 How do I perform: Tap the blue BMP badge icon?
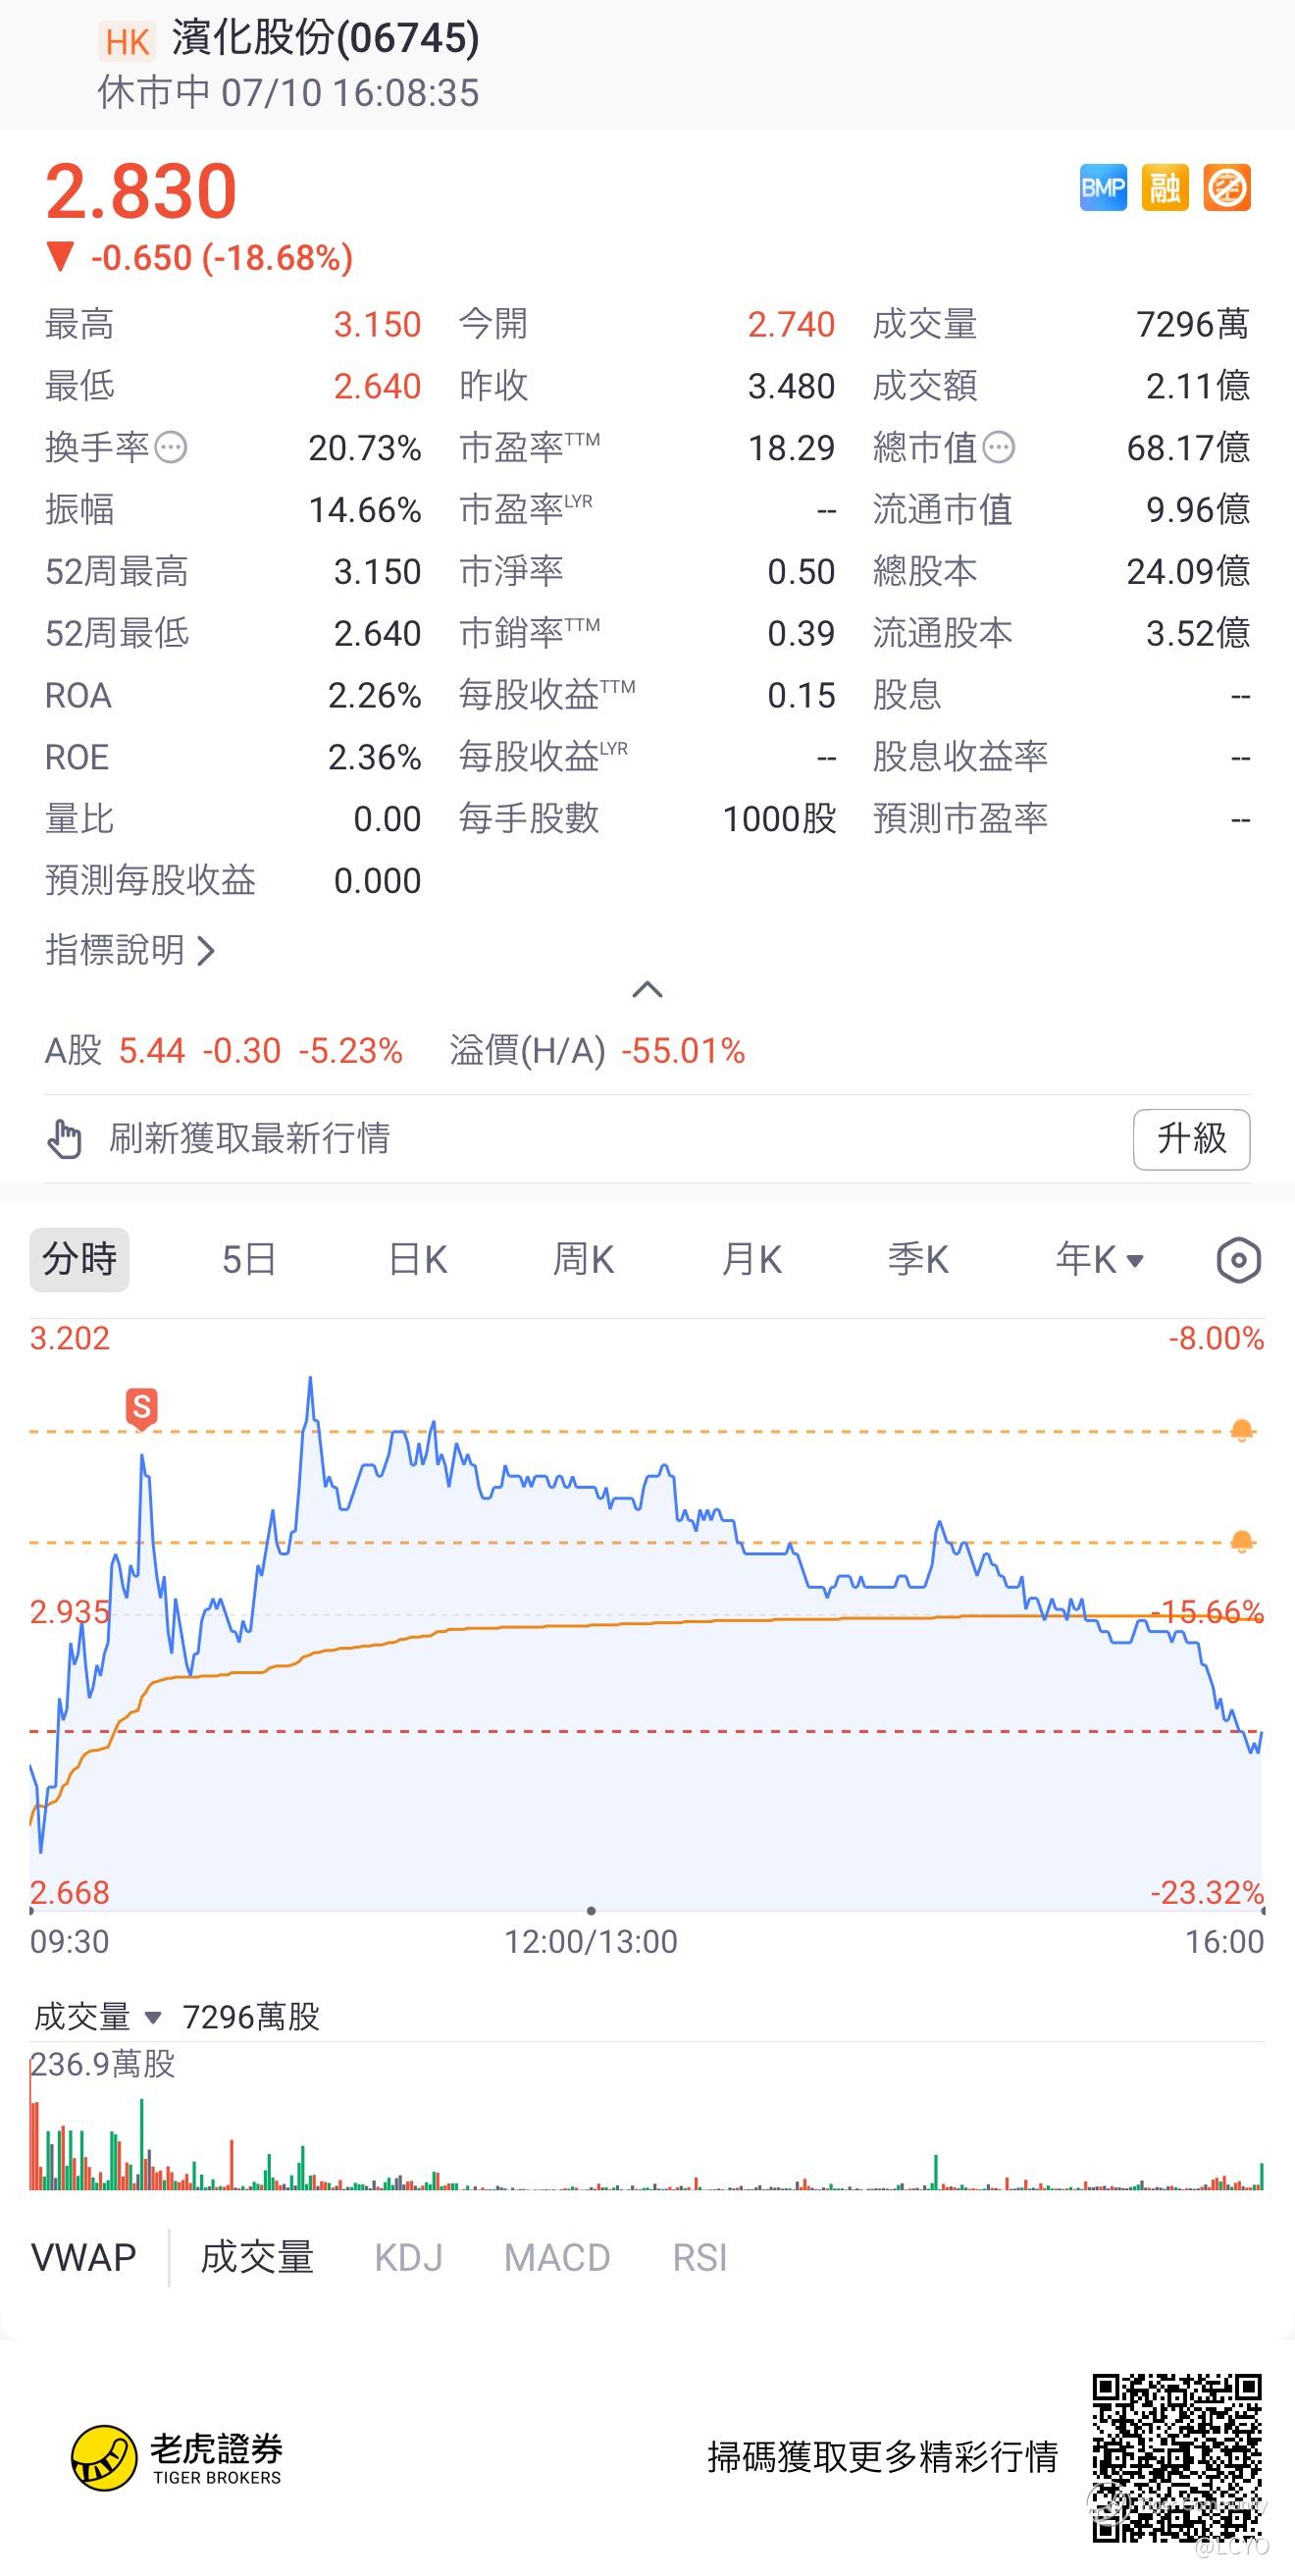point(1103,188)
